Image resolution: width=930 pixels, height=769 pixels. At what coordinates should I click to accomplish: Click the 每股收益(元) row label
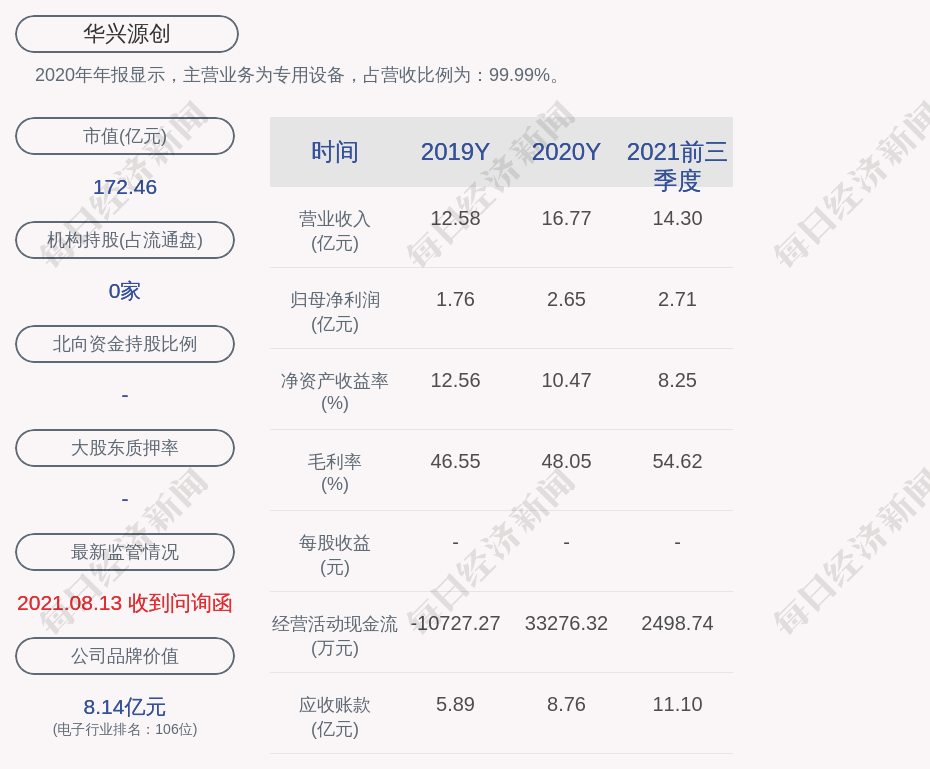point(335,555)
